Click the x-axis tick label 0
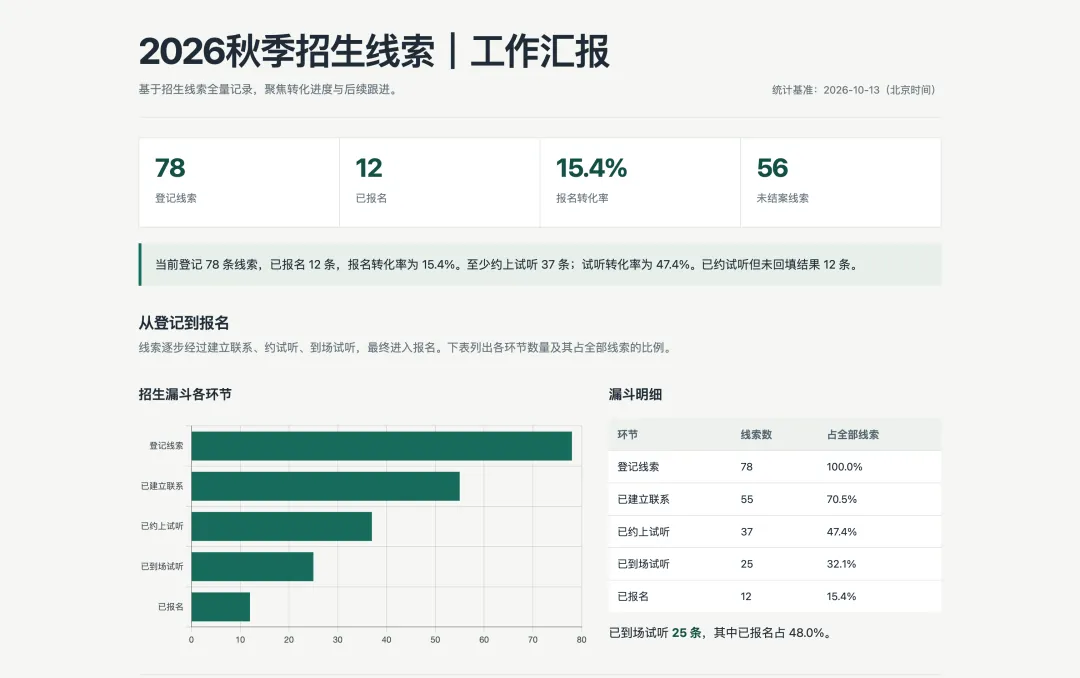The width and height of the screenshot is (1080, 678). [191, 639]
